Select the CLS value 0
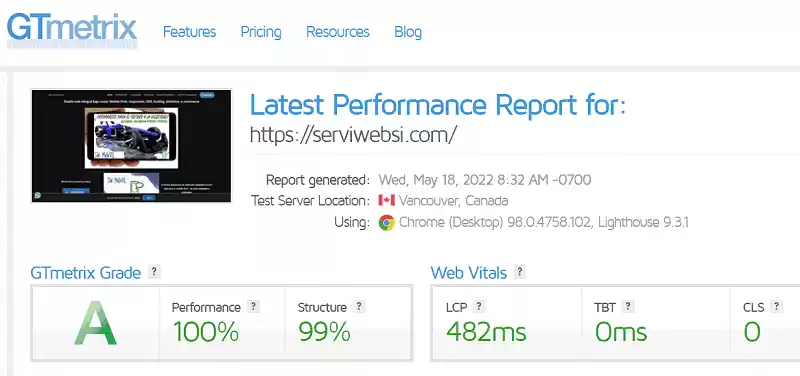Image resolution: width=800 pixels, height=376 pixels. tap(752, 332)
